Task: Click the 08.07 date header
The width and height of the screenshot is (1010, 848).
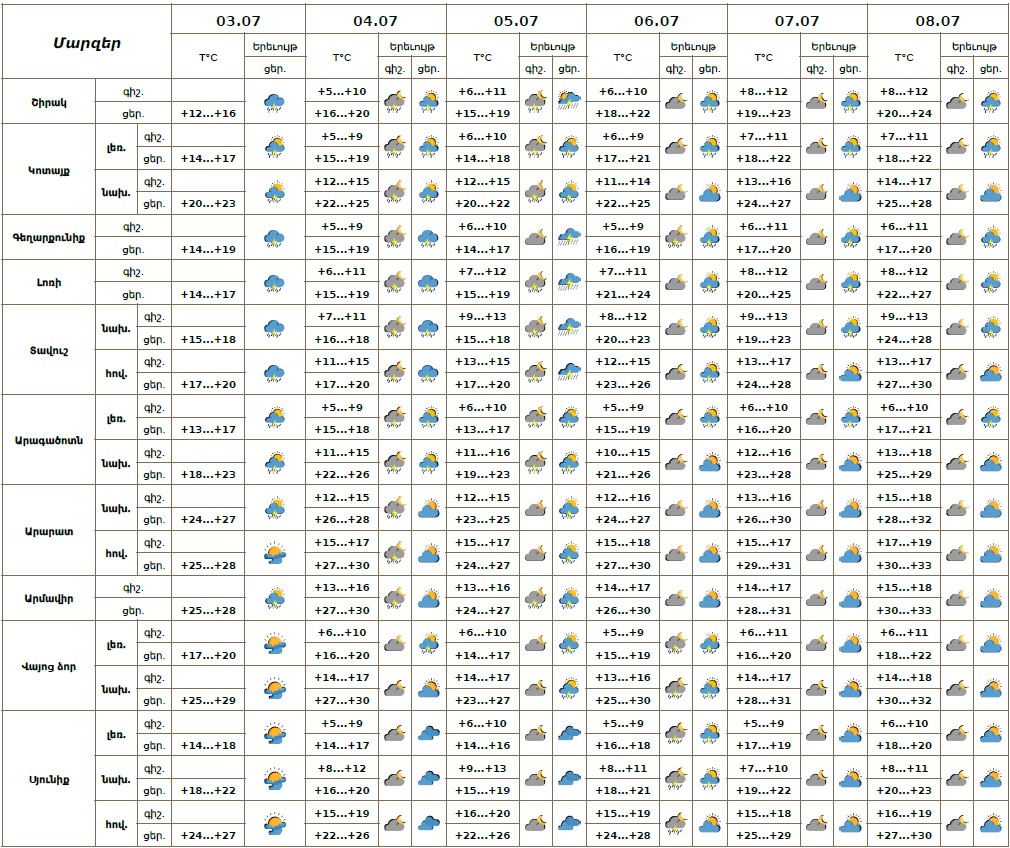Action: (938, 21)
